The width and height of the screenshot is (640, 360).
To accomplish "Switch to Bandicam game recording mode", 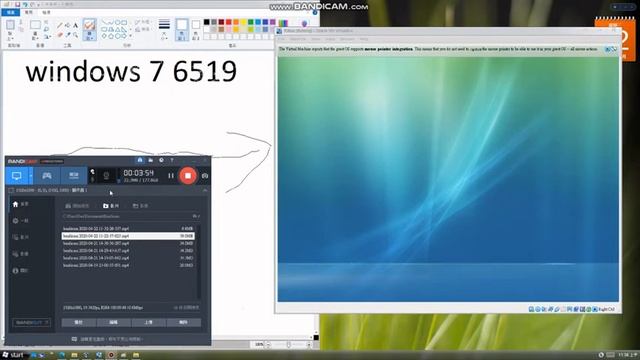I will pos(47,176).
